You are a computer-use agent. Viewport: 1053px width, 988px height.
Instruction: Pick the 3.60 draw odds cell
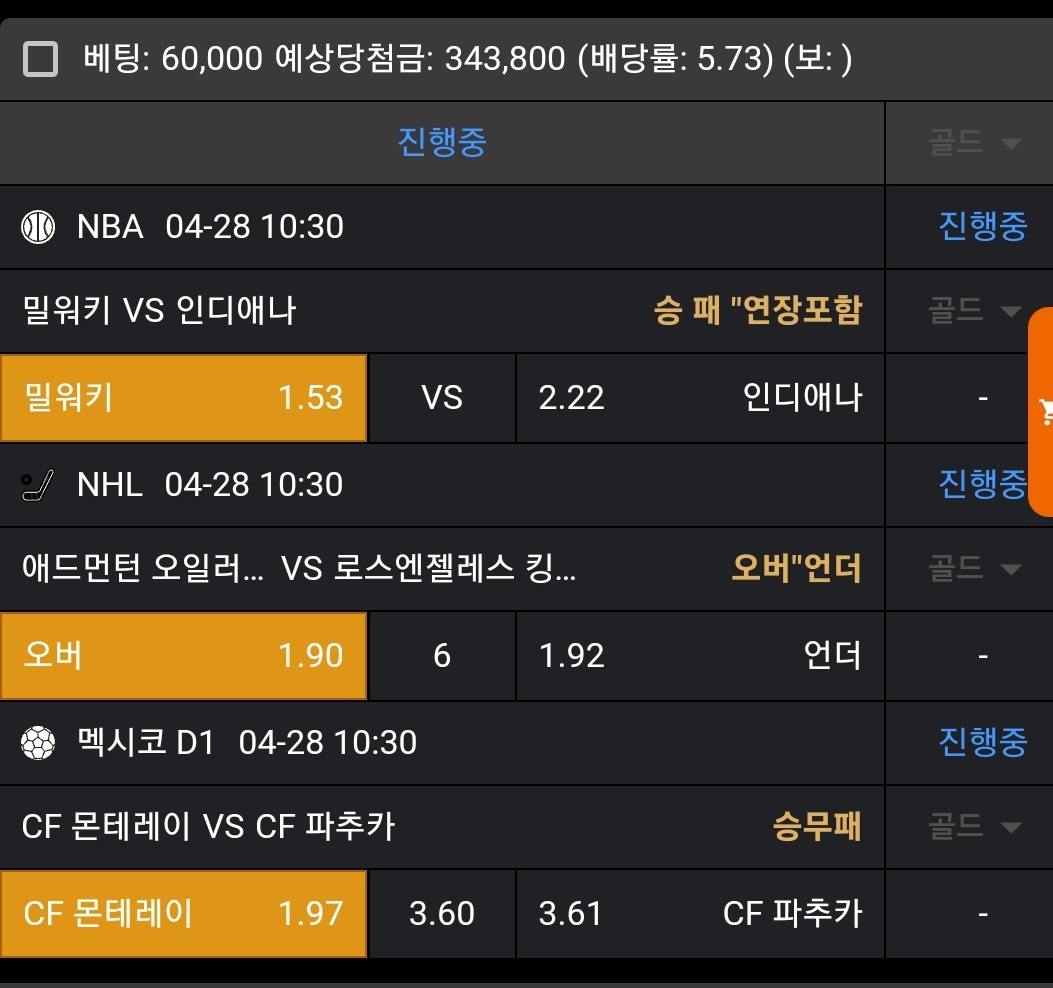pos(442,914)
